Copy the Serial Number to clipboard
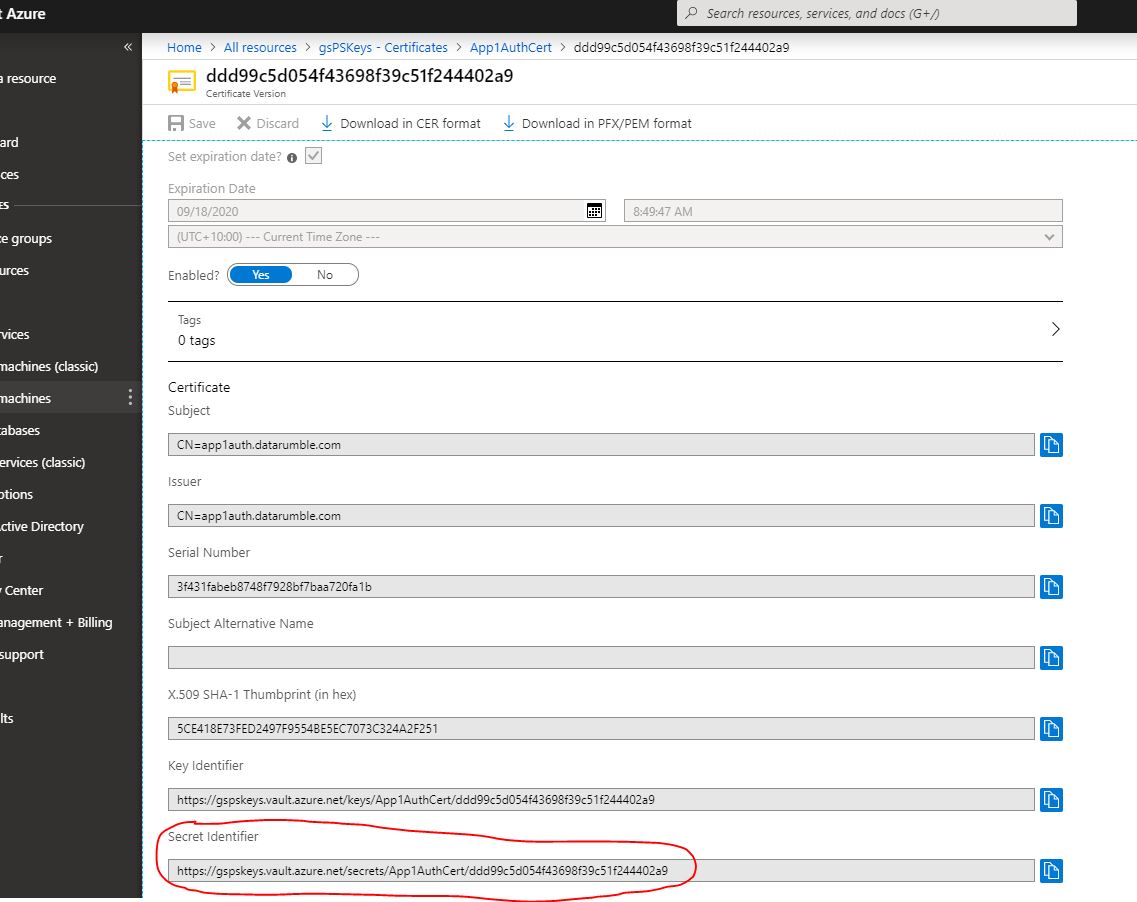Viewport: 1137px width, 902px height. [x=1051, y=587]
